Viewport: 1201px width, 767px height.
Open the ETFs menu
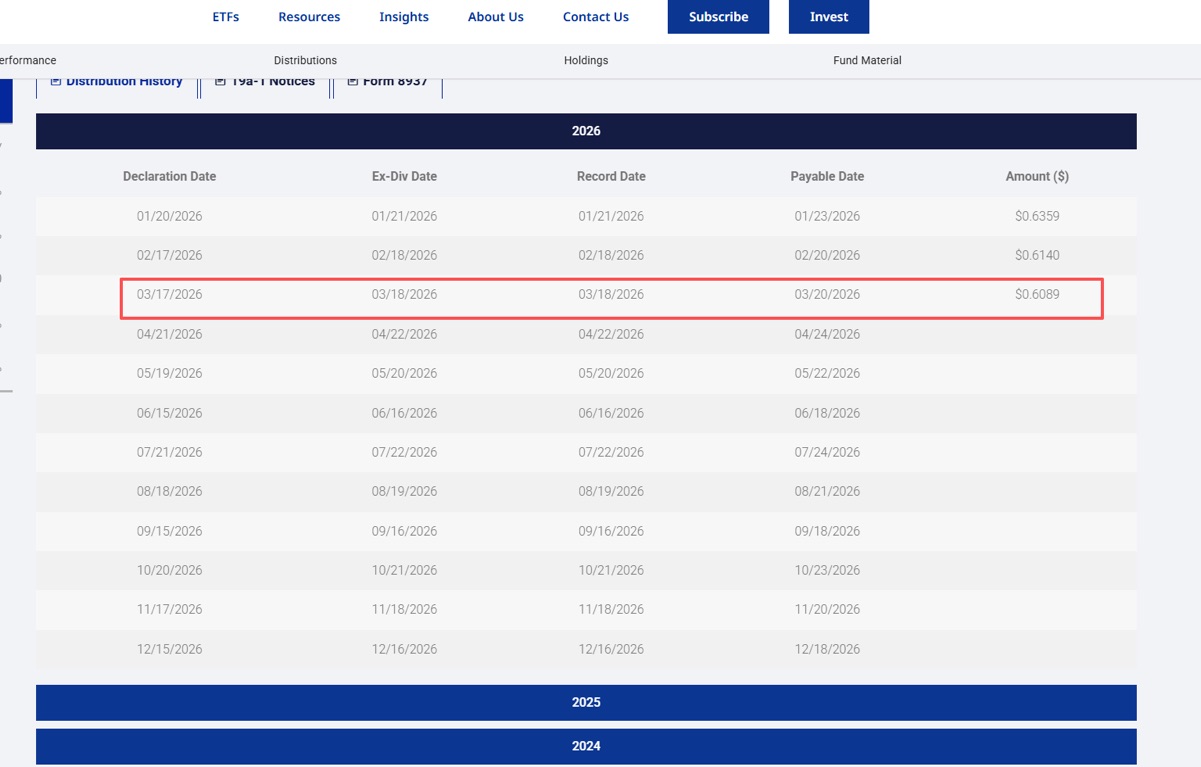pyautogui.click(x=226, y=17)
